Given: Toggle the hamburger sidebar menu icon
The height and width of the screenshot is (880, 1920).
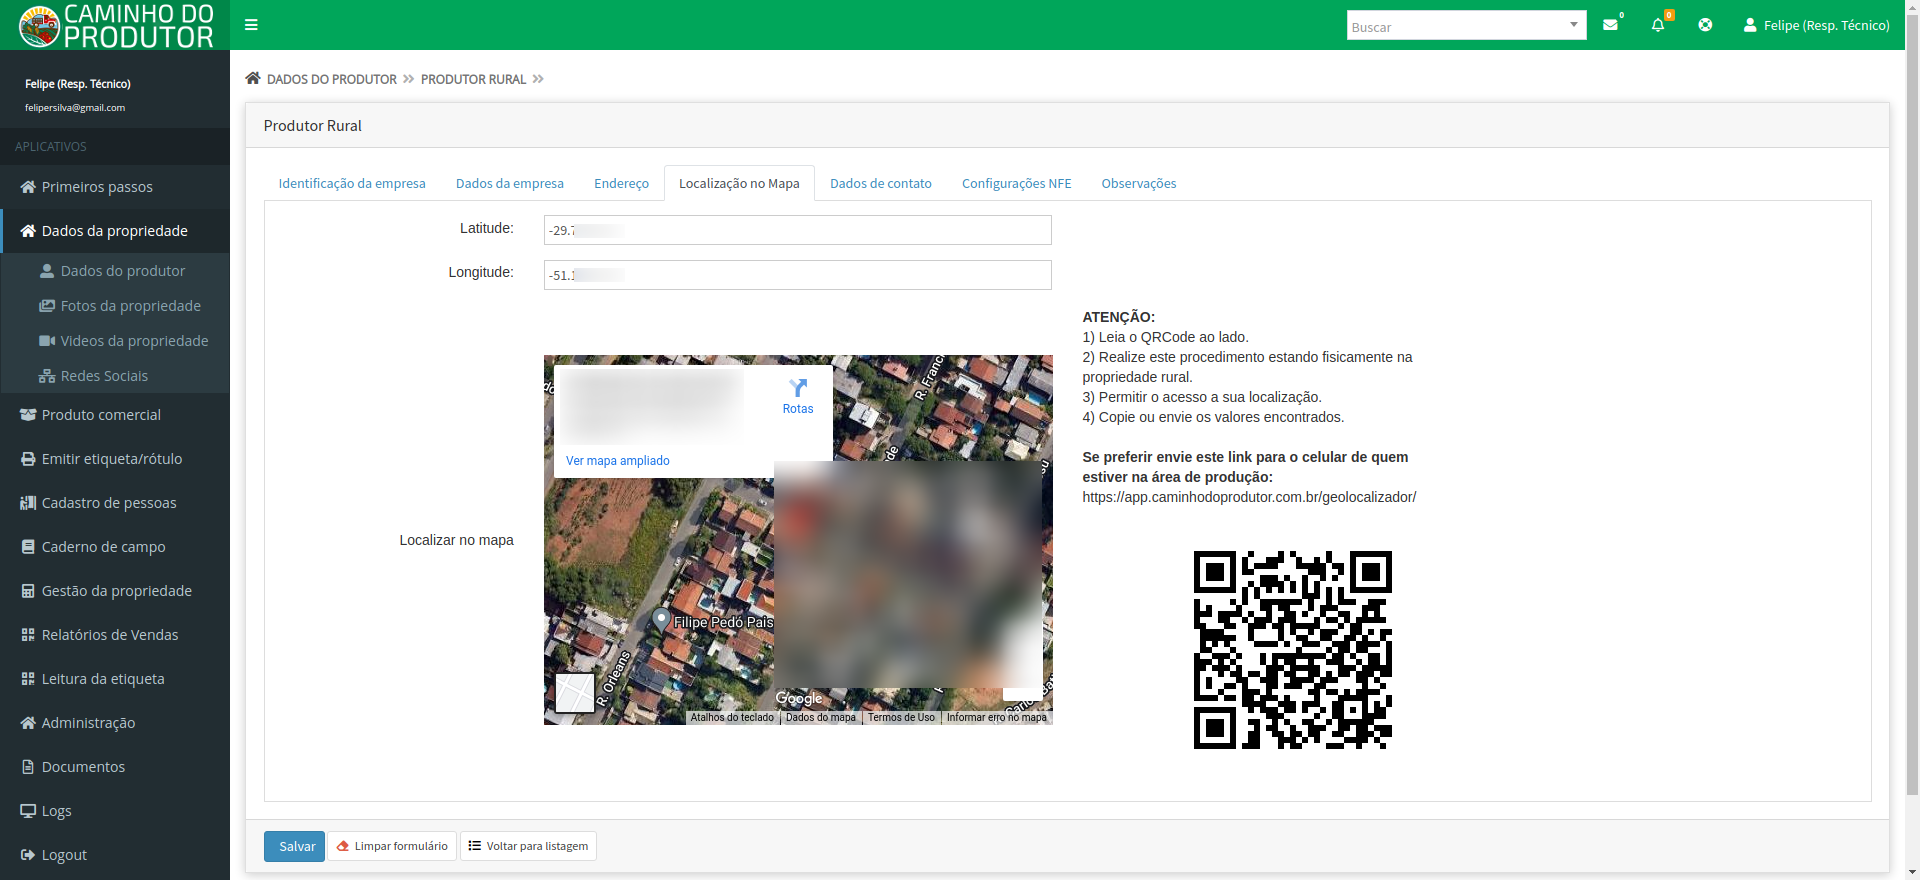Looking at the screenshot, I should tap(251, 25).
